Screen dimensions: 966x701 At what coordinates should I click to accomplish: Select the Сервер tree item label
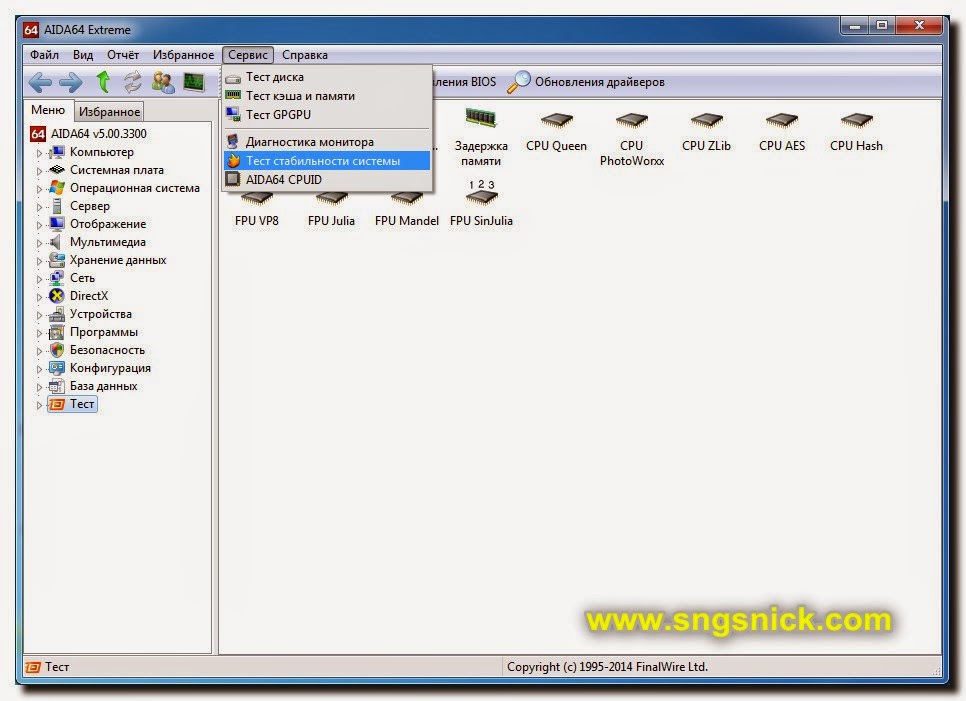click(x=90, y=206)
